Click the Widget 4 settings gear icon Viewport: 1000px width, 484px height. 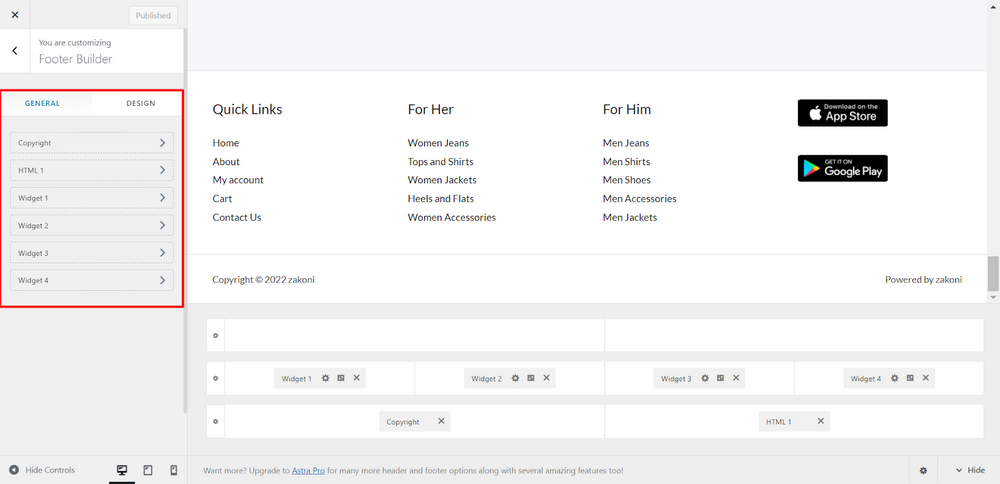pos(895,379)
